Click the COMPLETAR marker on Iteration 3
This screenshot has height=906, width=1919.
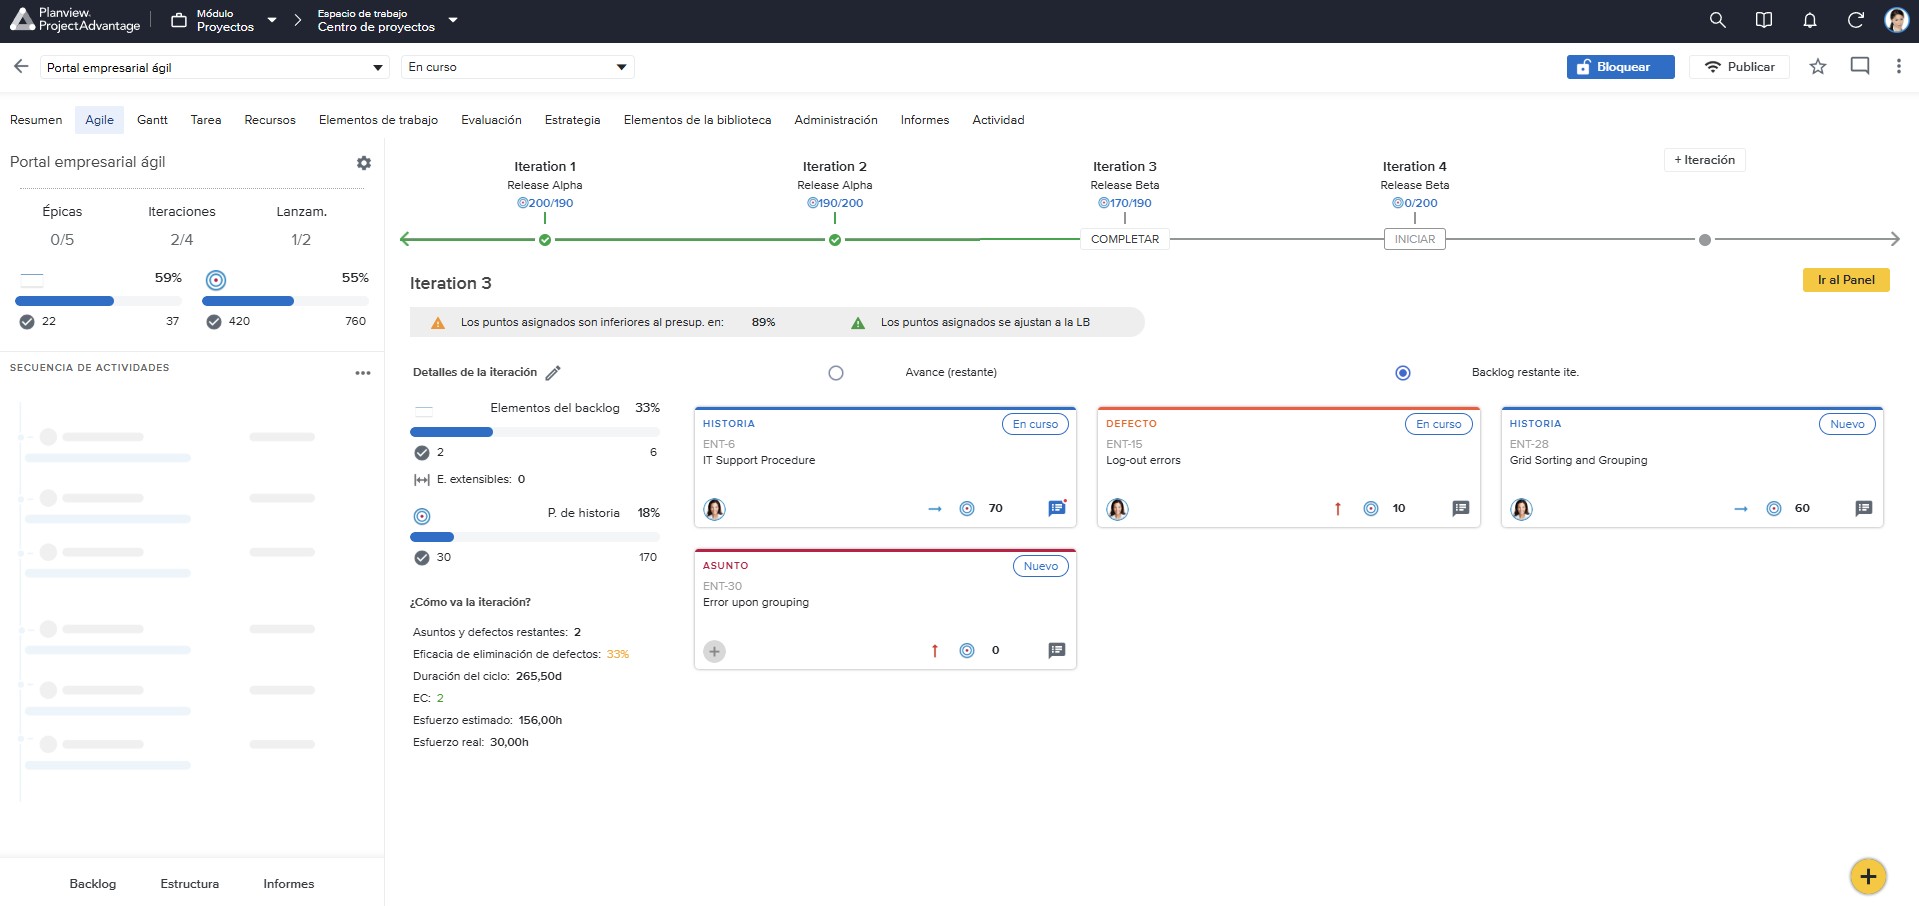point(1125,239)
